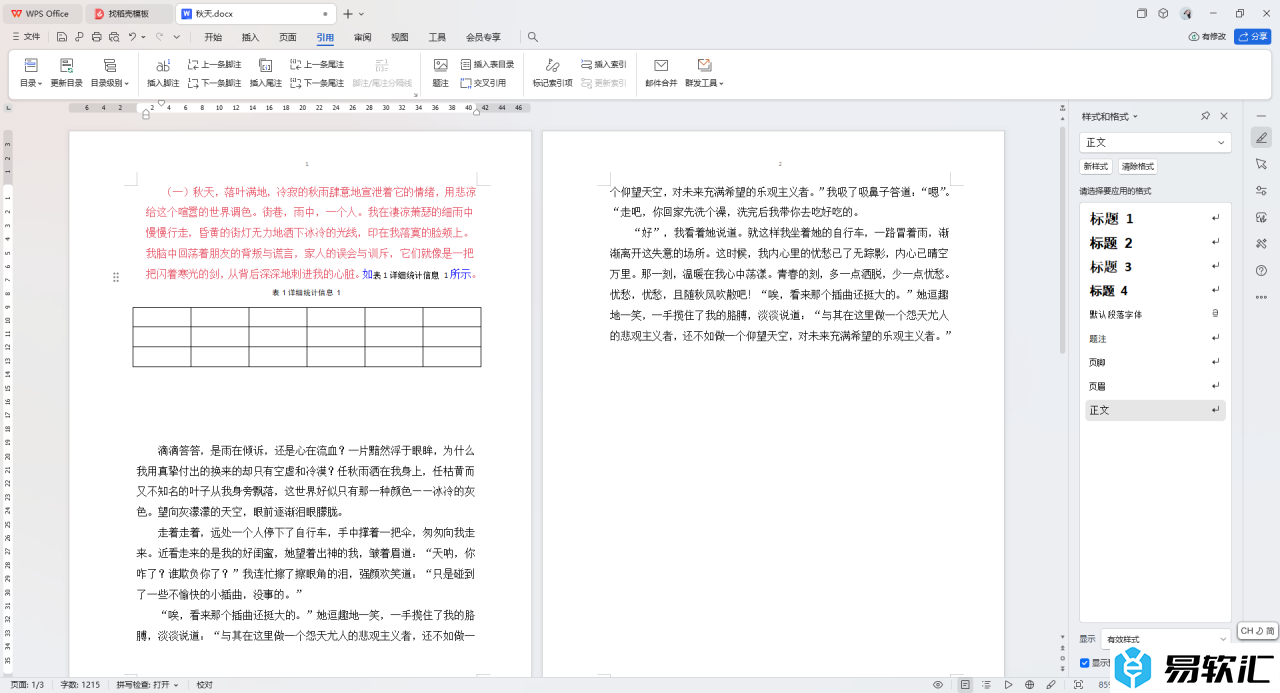Click the vertical document scrollbar
This screenshot has width=1280, height=693.
pyautogui.click(x=1062, y=240)
